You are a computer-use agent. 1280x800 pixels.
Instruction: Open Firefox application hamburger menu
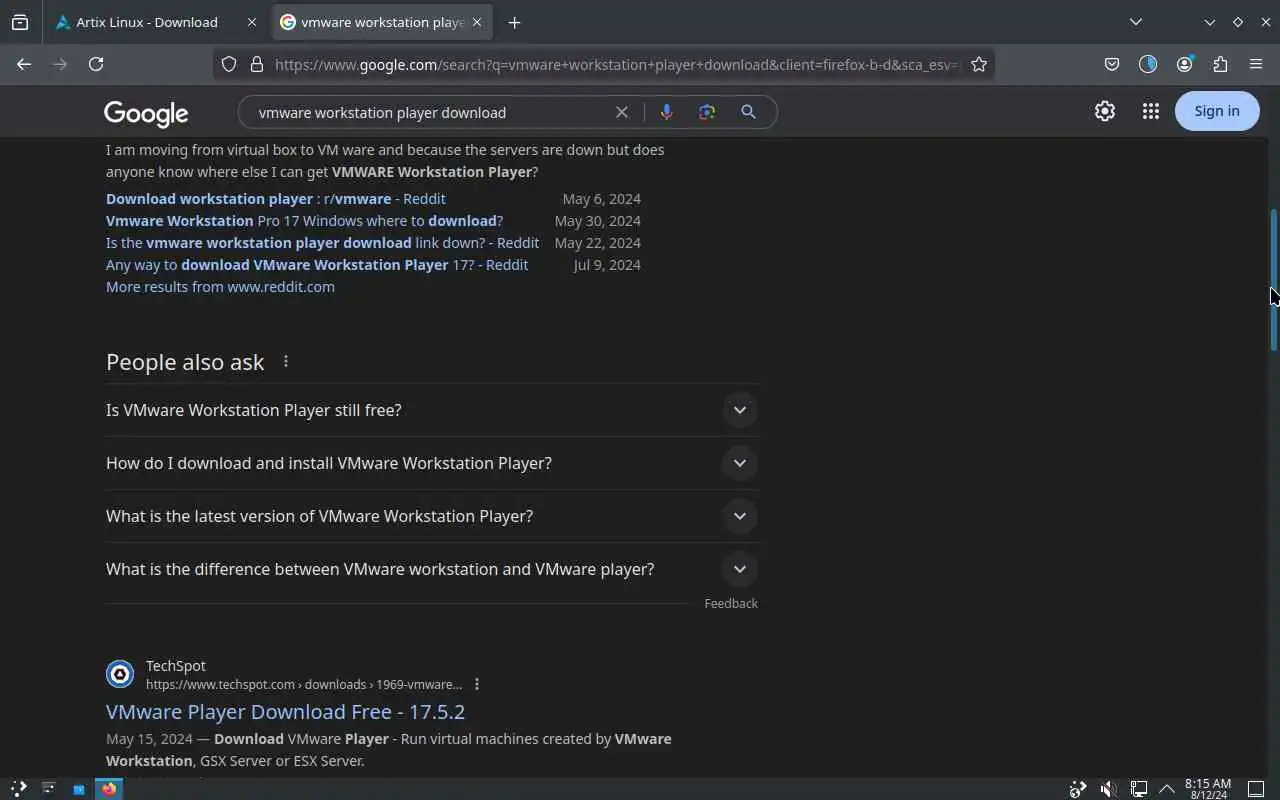click(x=1256, y=64)
